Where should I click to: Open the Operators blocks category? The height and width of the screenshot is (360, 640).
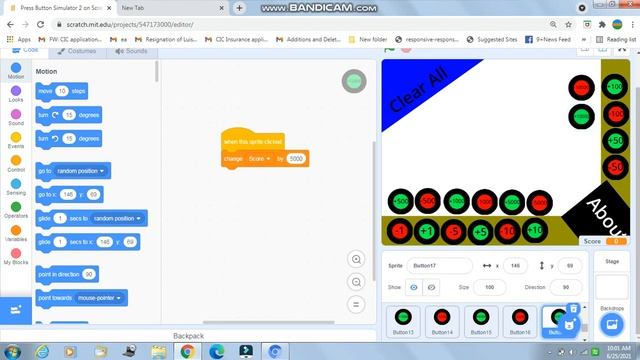pyautogui.click(x=16, y=210)
